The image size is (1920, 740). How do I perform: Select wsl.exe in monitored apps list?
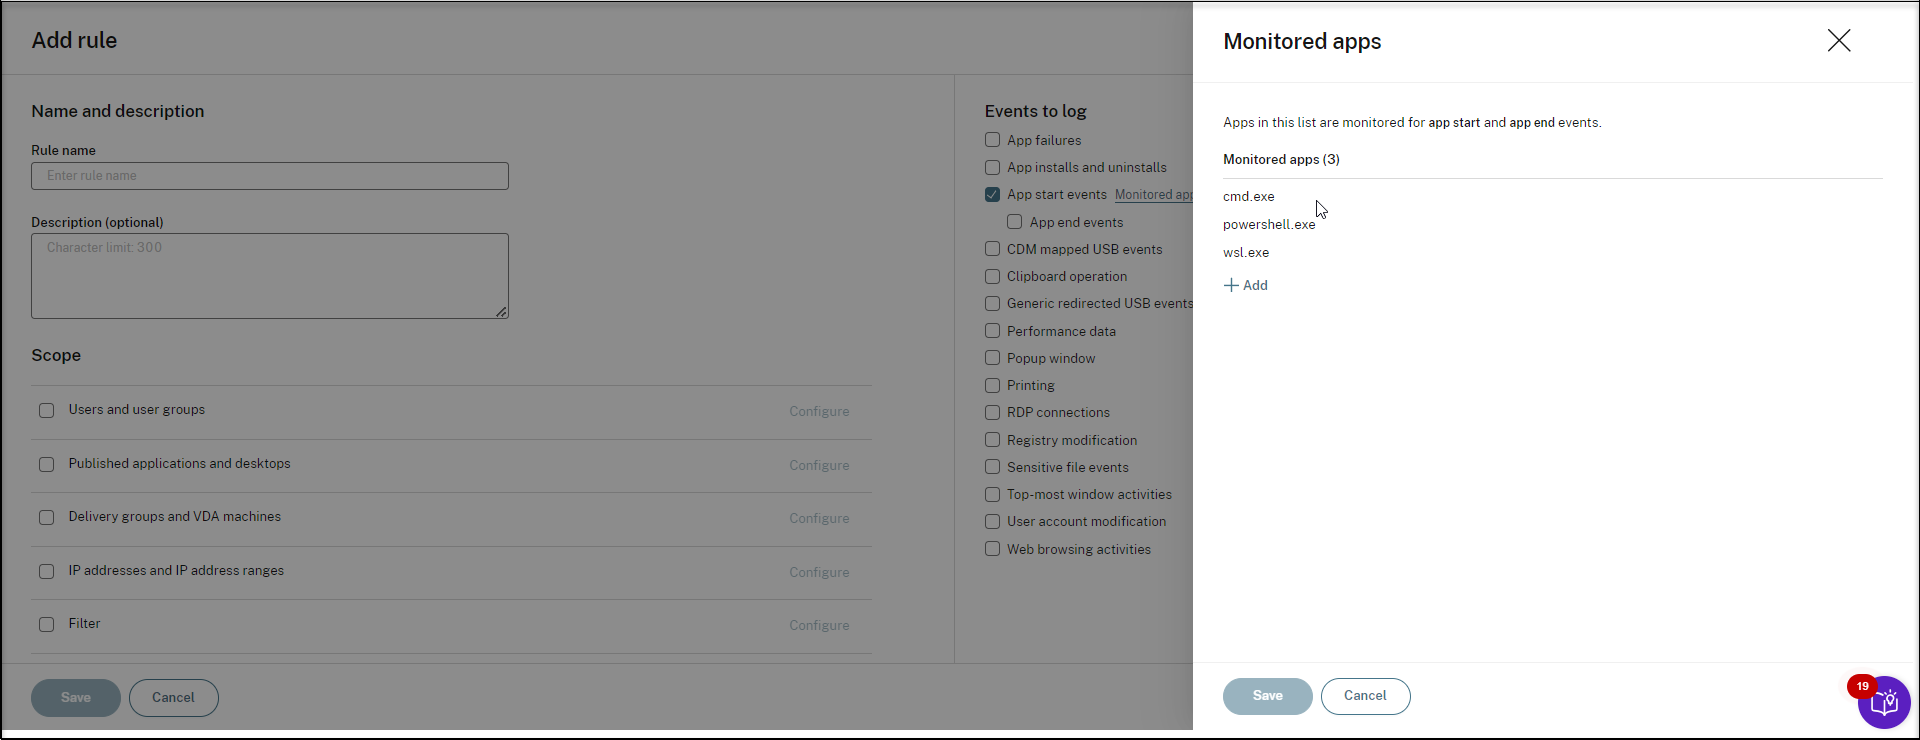[x=1246, y=252]
